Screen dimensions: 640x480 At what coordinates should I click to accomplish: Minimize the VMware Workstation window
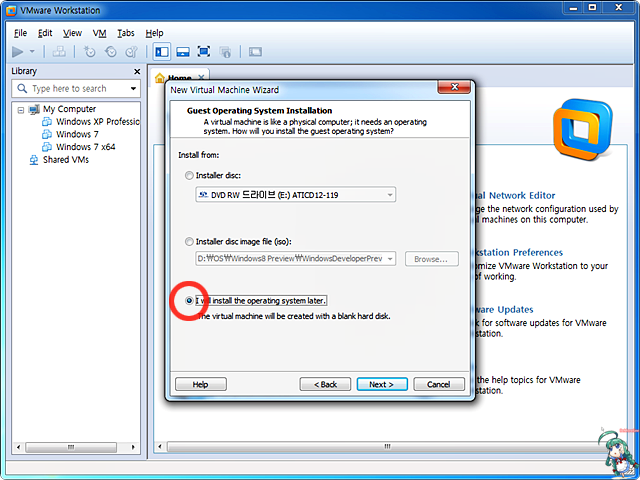pyautogui.click(x=573, y=7)
